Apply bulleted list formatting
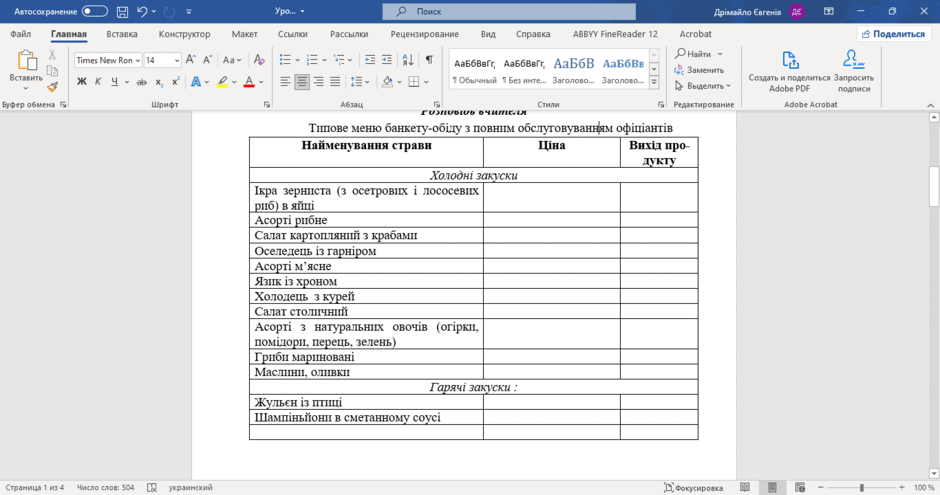This screenshot has width=940, height=495. 285,59
